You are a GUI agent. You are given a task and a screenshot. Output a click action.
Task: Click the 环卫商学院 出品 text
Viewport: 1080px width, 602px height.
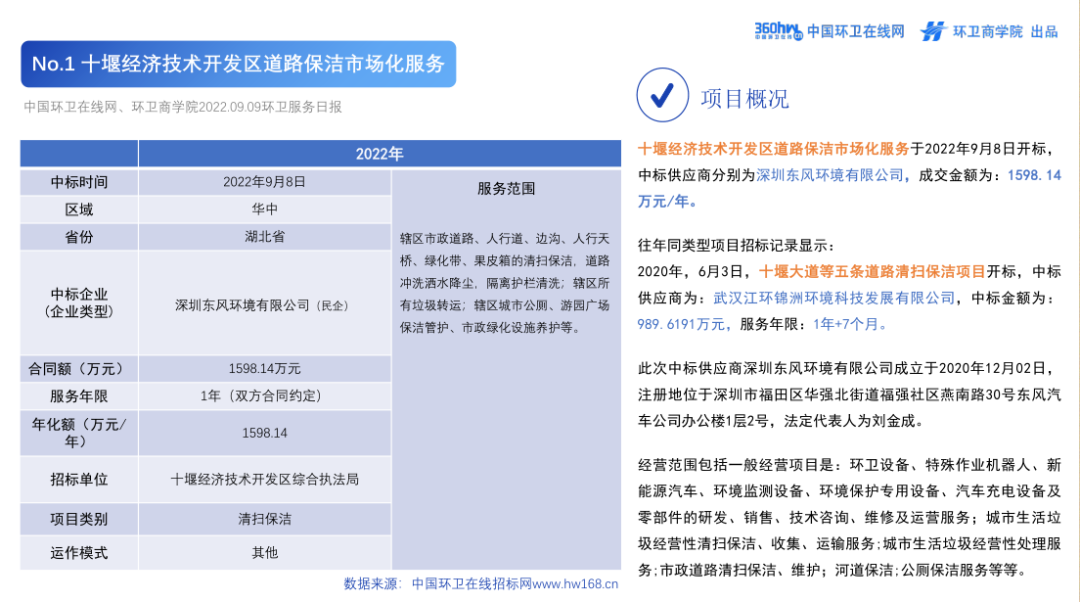click(1005, 32)
